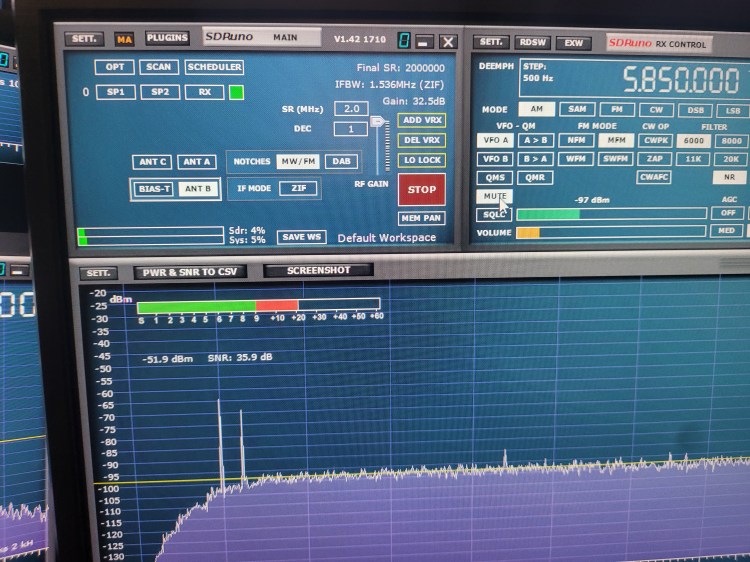Open MEM PAN
The width and height of the screenshot is (750, 562).
pos(421,218)
